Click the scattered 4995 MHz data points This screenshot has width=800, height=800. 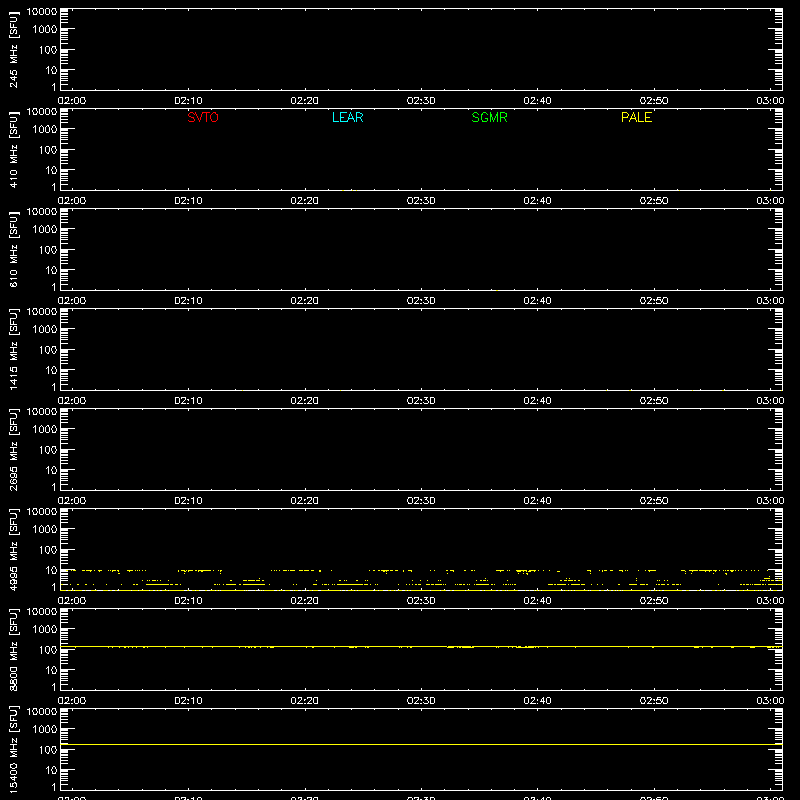(421, 579)
